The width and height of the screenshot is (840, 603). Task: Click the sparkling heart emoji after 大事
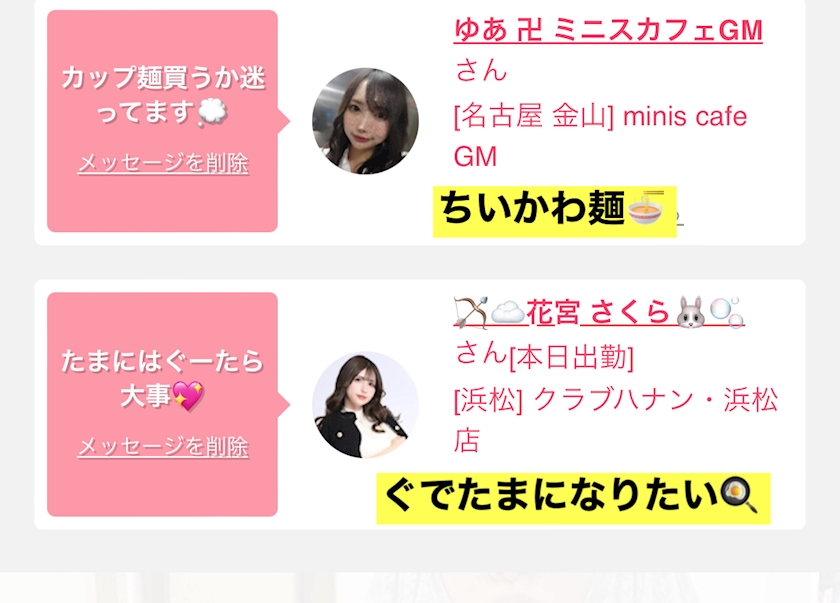(x=188, y=396)
